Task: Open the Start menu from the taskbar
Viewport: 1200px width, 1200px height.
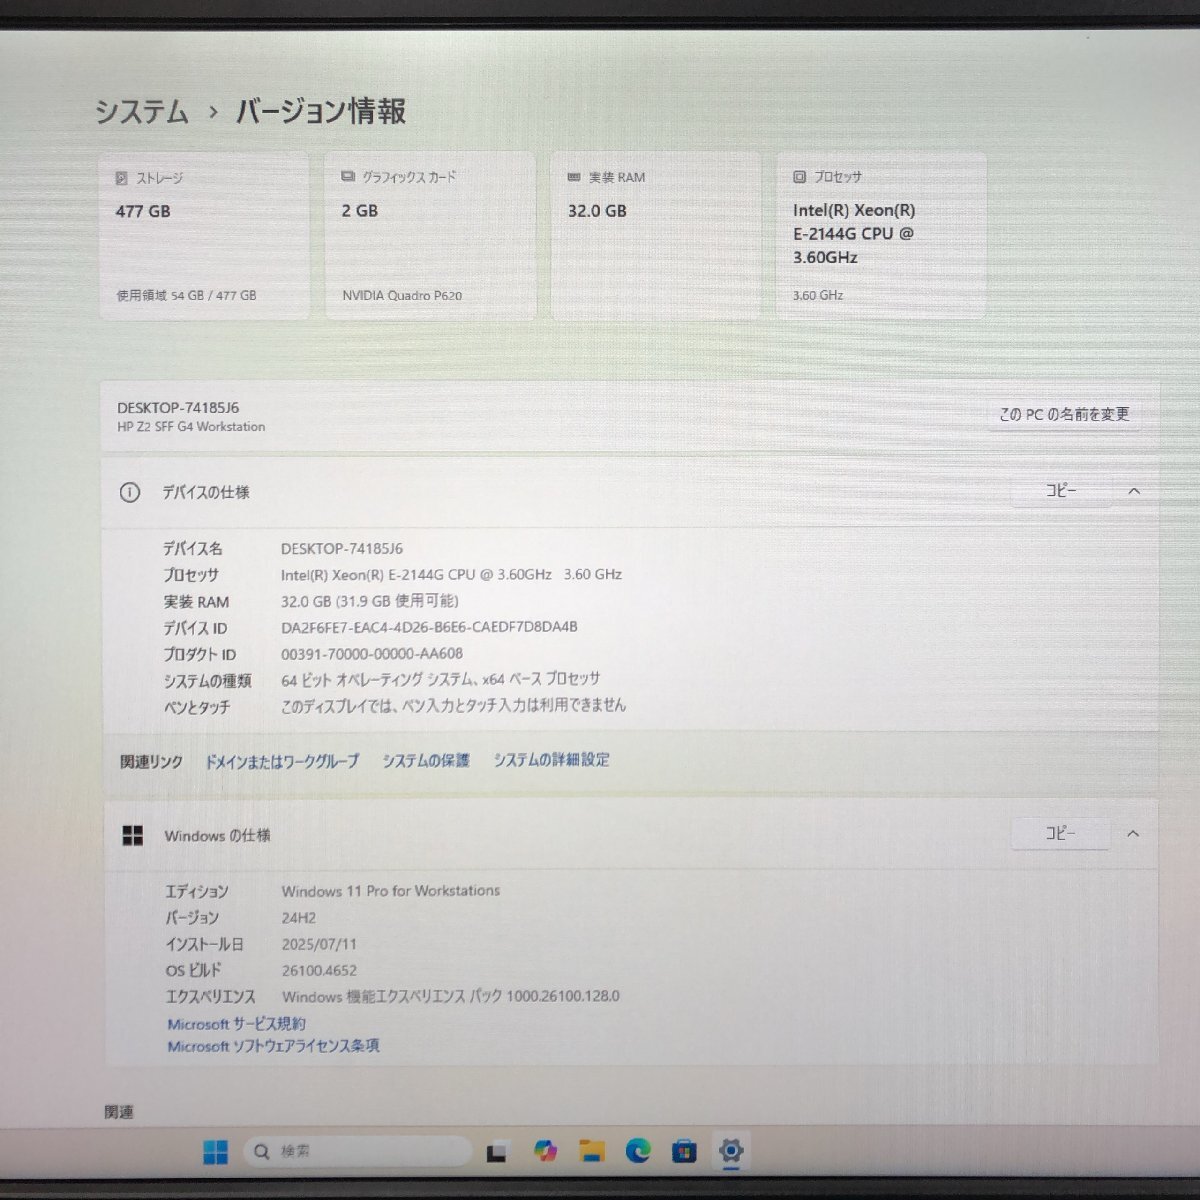Action: pyautogui.click(x=215, y=1152)
